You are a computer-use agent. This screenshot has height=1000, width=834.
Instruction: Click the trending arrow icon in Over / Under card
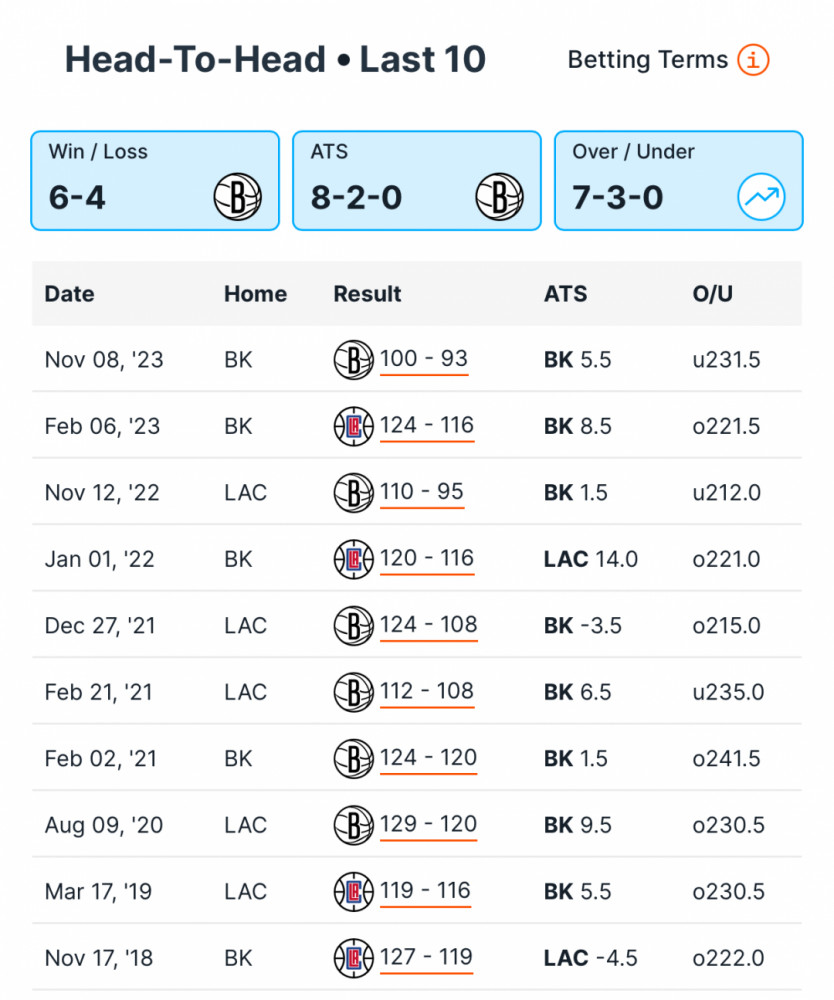[761, 197]
